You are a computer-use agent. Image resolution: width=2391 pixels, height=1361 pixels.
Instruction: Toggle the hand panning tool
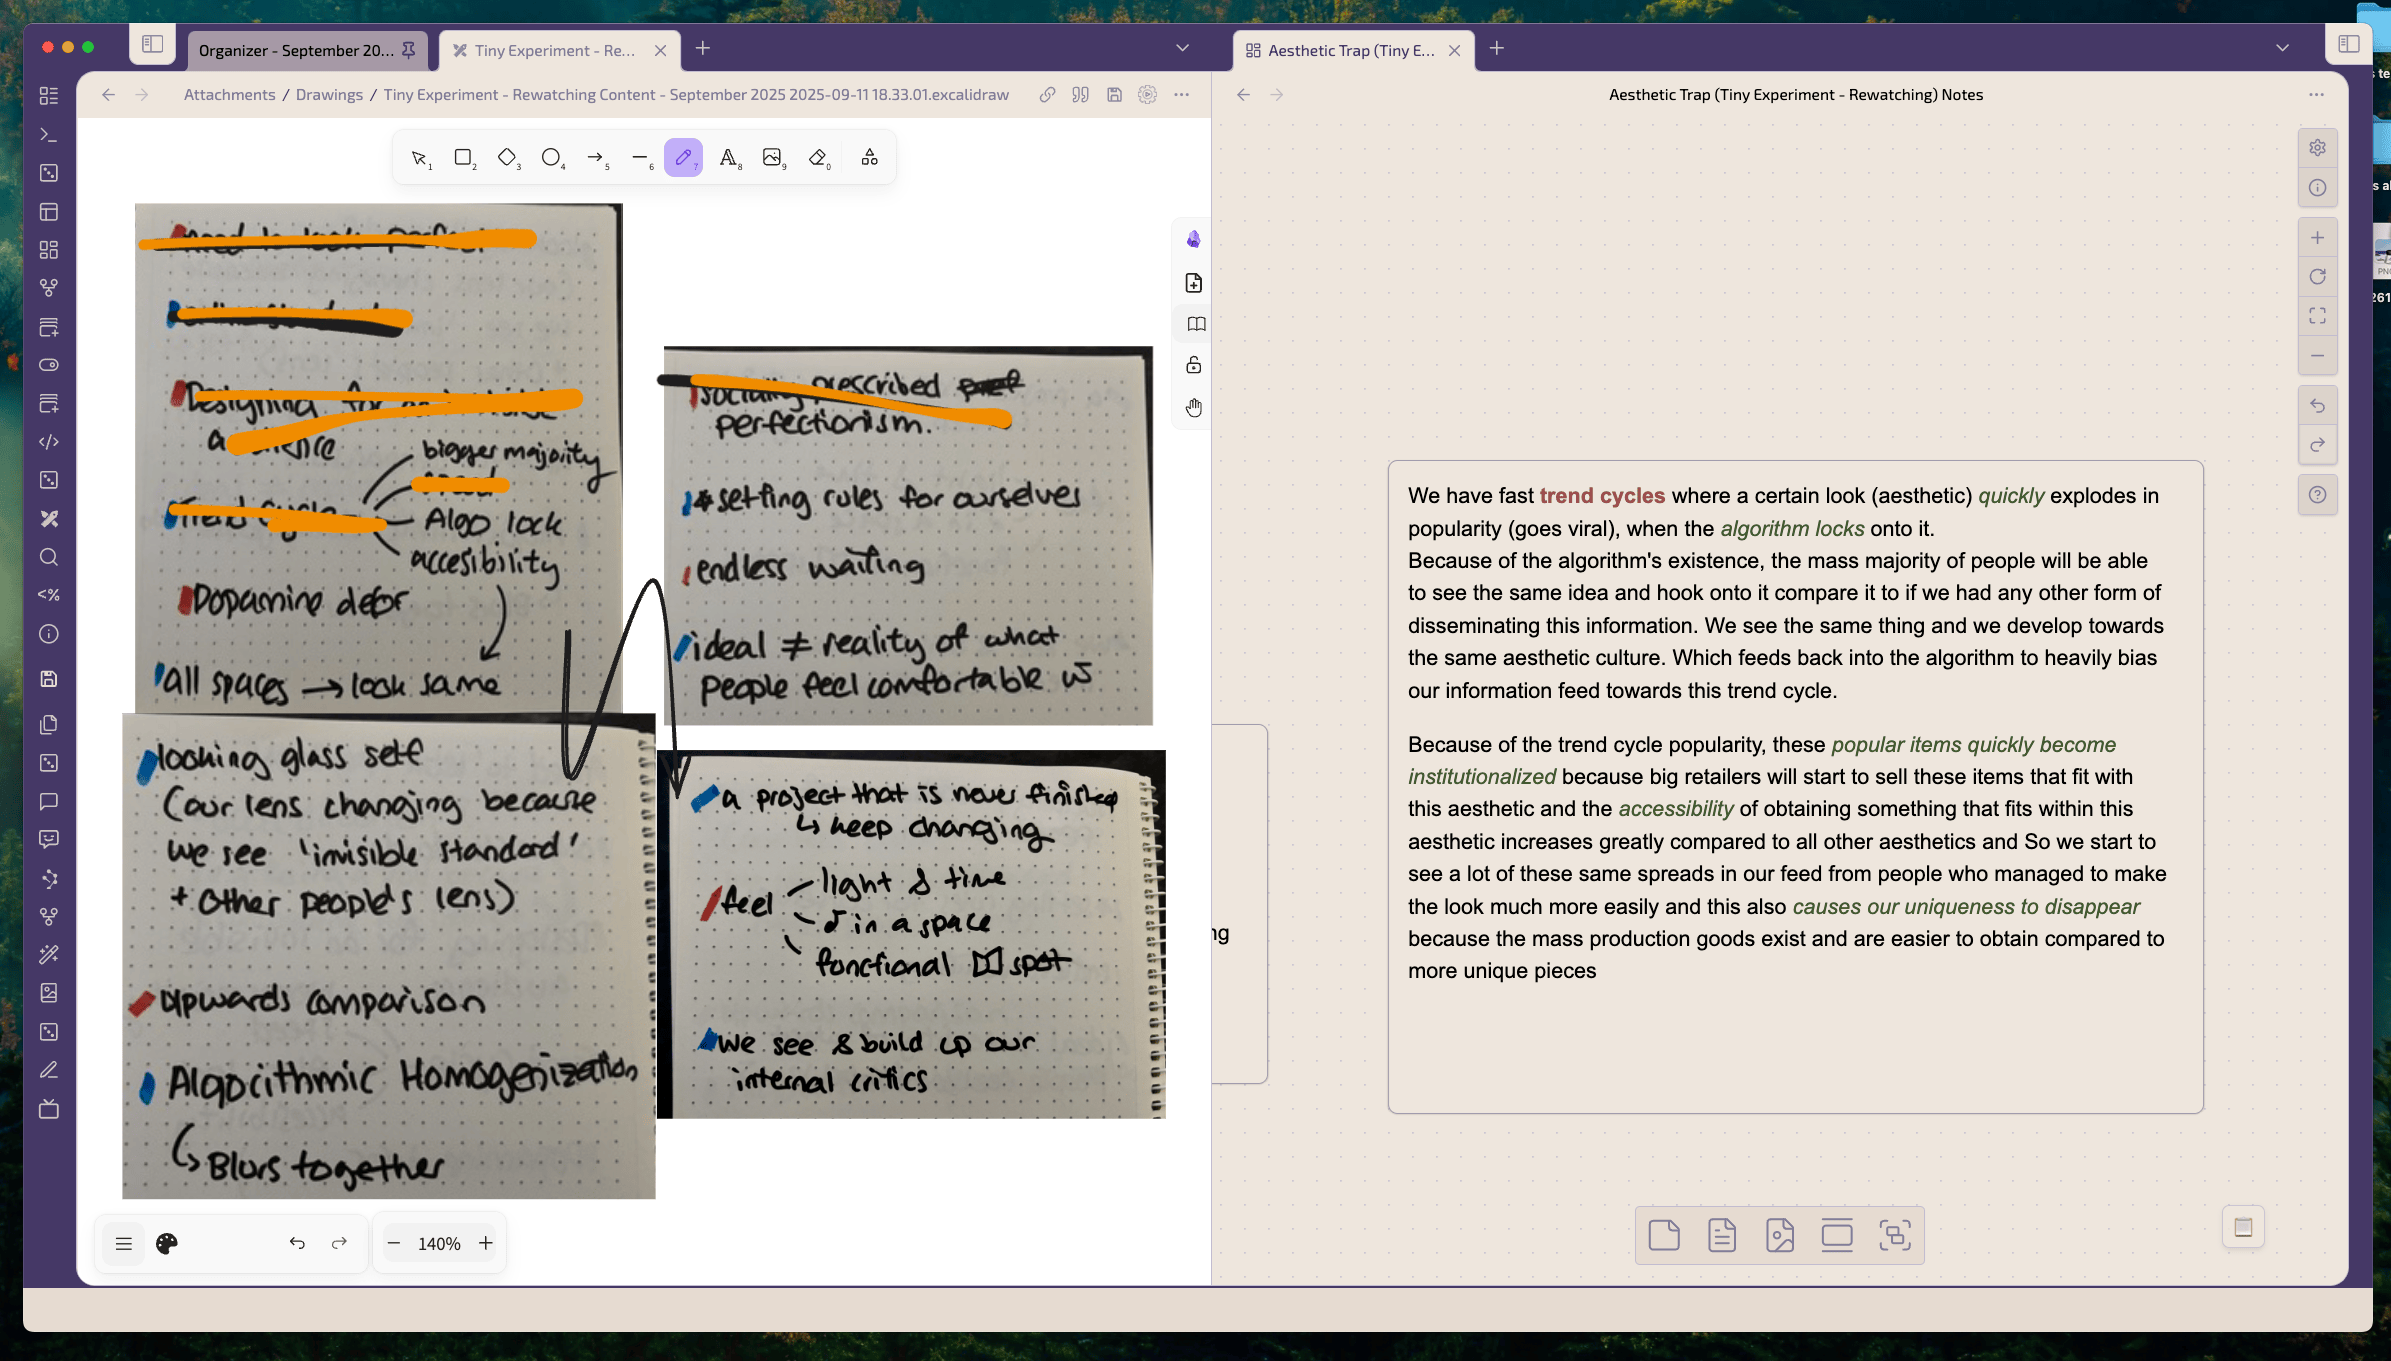(x=1194, y=407)
